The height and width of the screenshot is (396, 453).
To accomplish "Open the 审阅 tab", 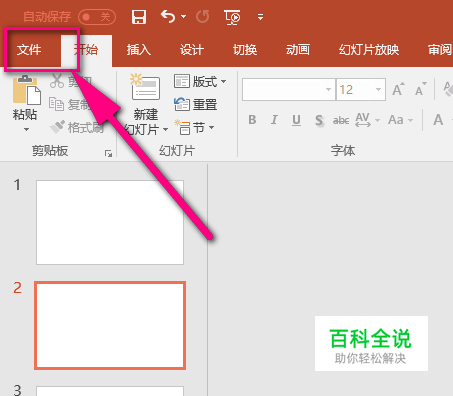I will 440,50.
